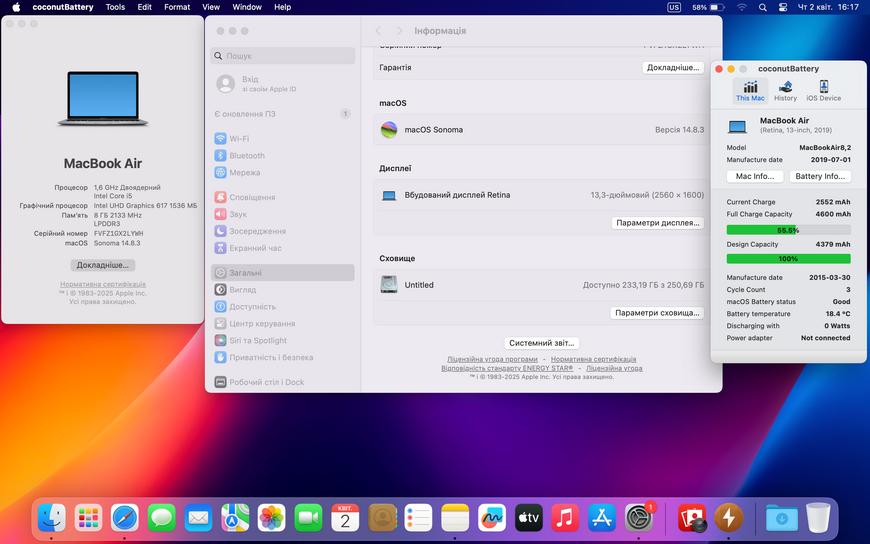Open the Downloads folder in the Dock

782,518
